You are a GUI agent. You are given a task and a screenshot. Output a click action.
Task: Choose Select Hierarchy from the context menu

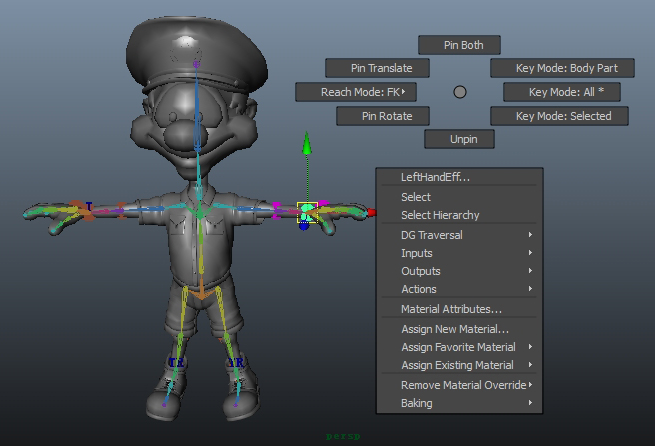click(459, 215)
